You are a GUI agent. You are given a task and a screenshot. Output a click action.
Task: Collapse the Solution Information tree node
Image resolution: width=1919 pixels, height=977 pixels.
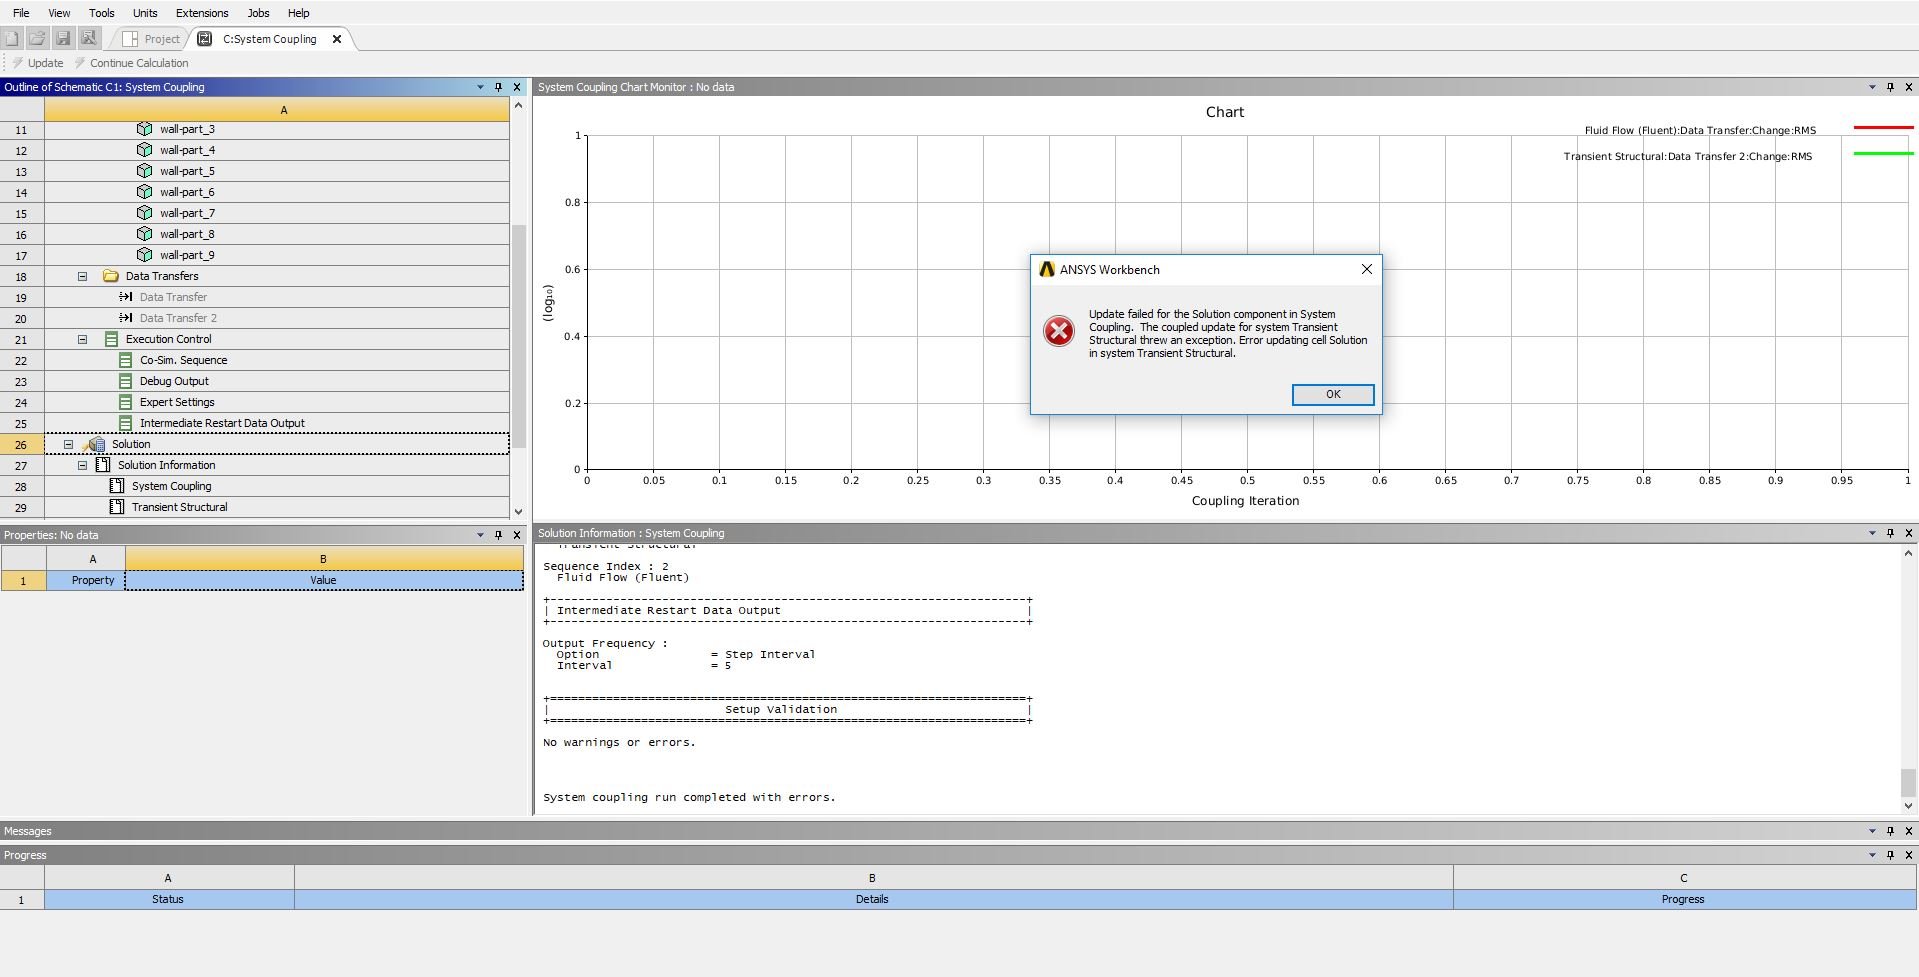[83, 465]
